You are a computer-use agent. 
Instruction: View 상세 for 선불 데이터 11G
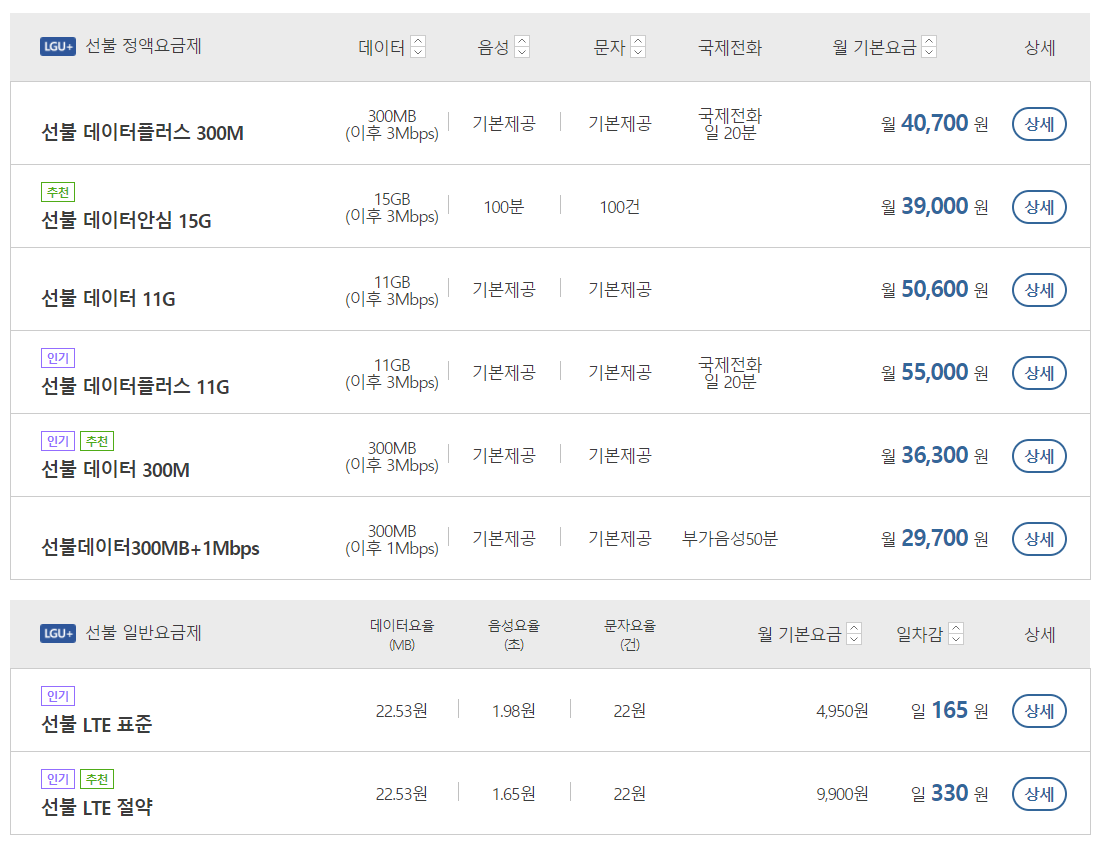point(1039,290)
